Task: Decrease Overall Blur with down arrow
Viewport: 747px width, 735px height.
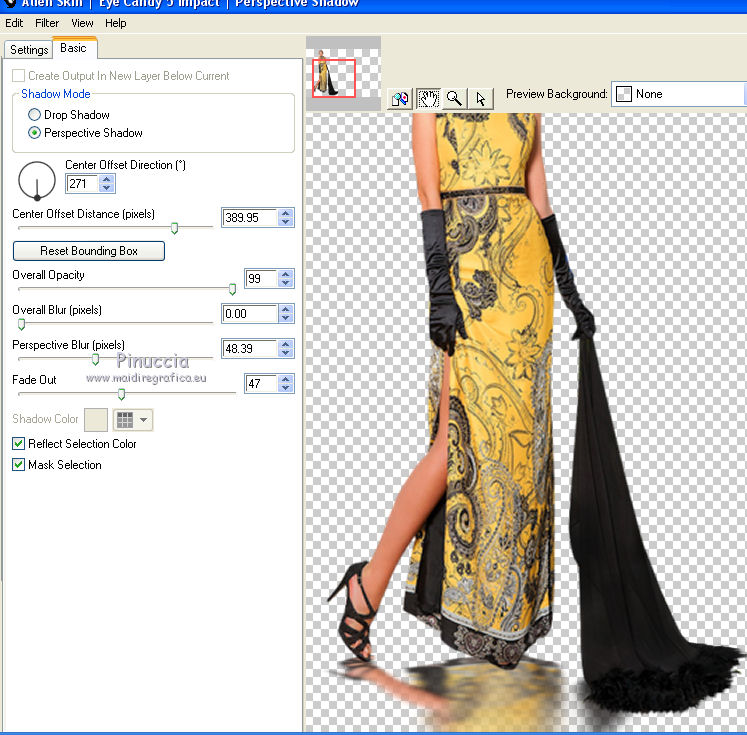Action: tap(286, 318)
